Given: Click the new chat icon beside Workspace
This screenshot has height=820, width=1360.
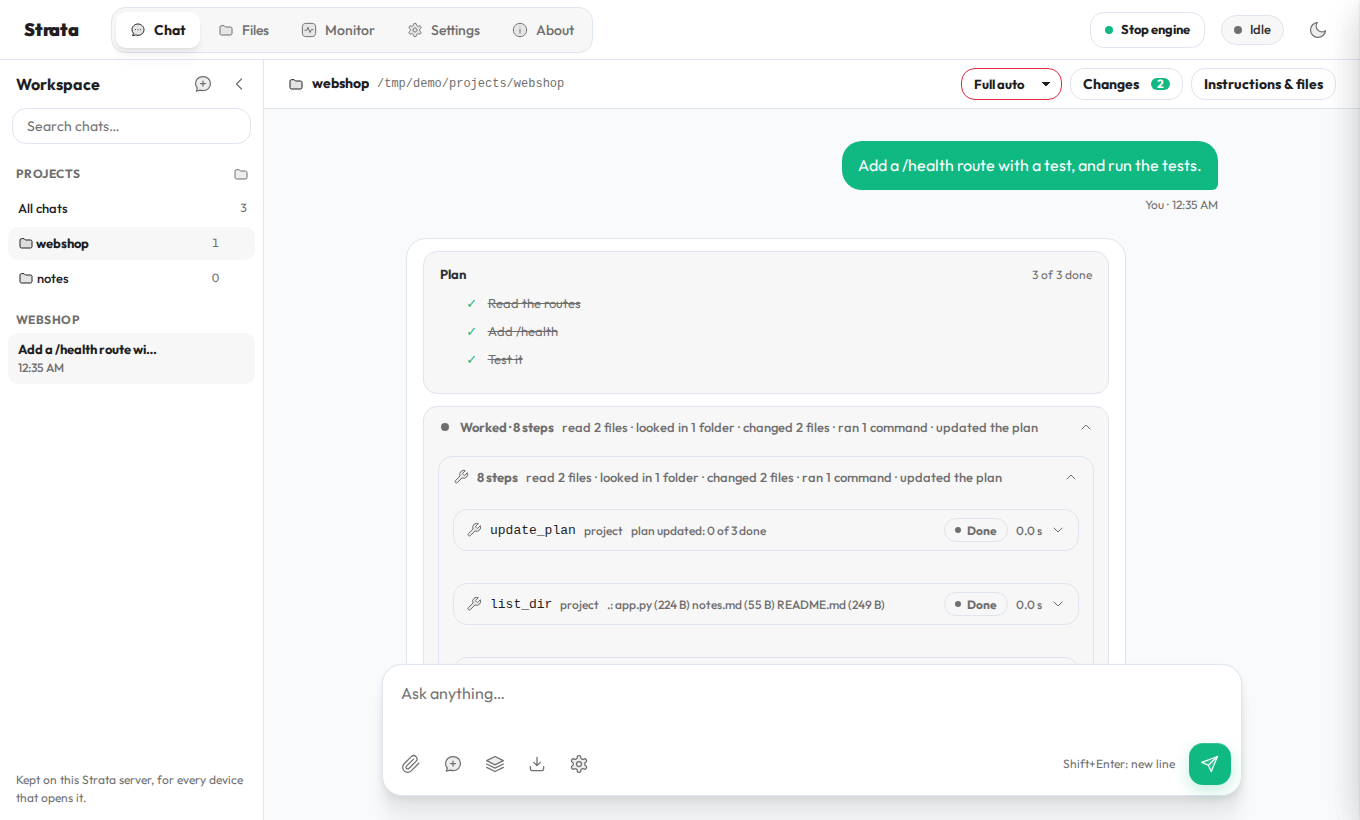Looking at the screenshot, I should point(203,84).
